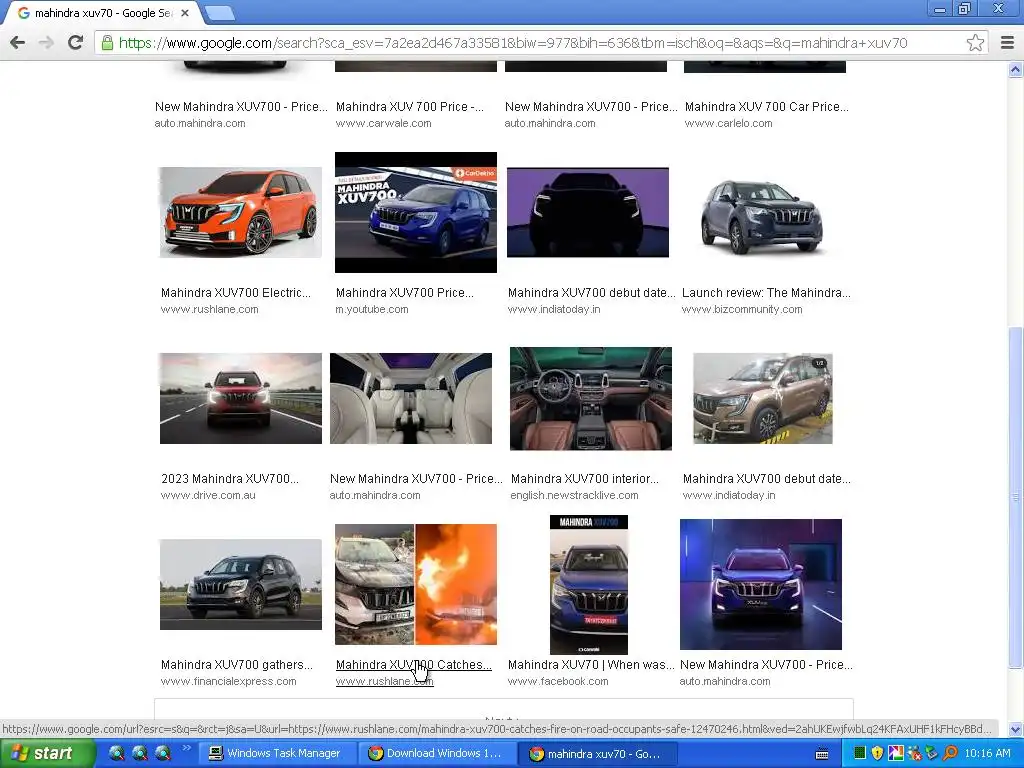Click the browser Forward arrow
This screenshot has height=768, width=1024.
(x=46, y=42)
